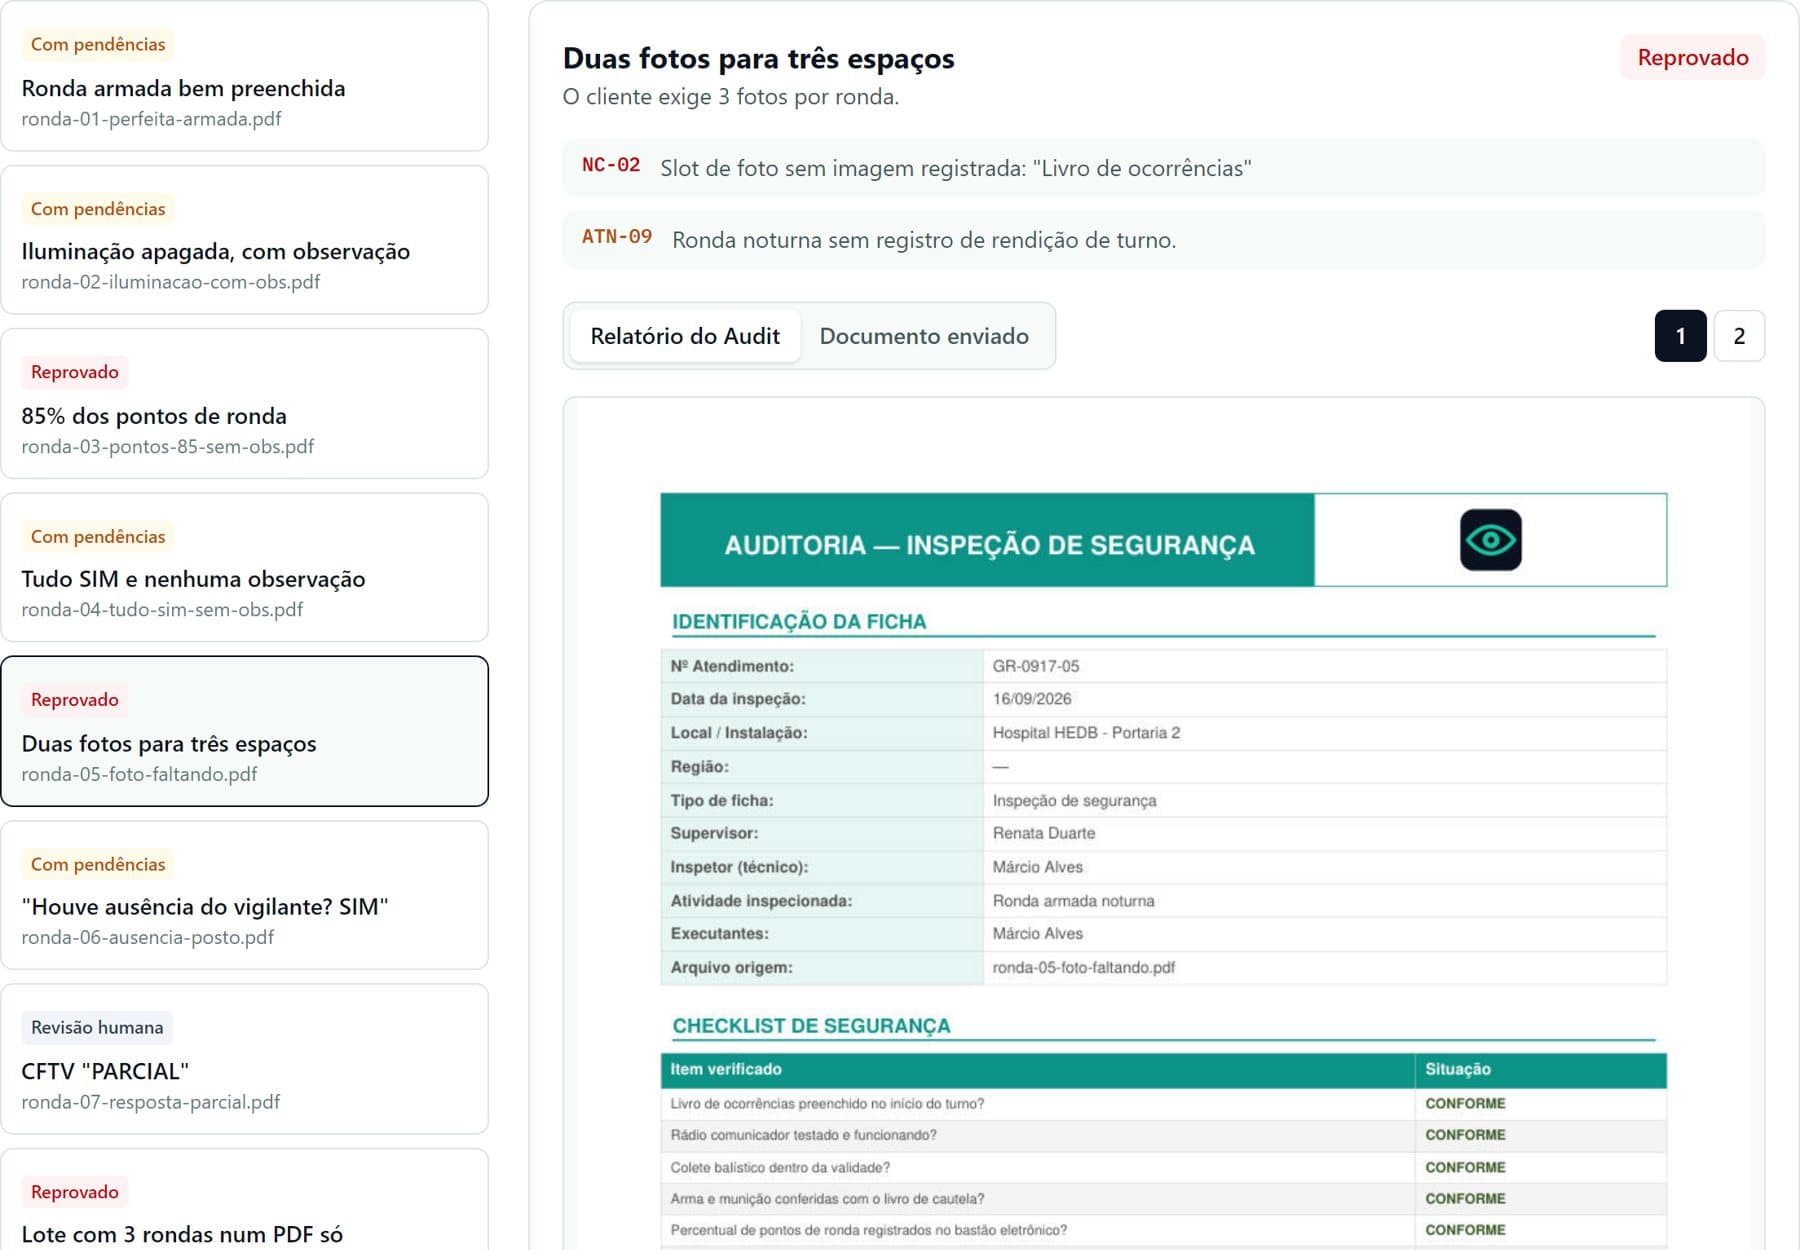Click the Reprovado status badge in header

pos(1693,57)
